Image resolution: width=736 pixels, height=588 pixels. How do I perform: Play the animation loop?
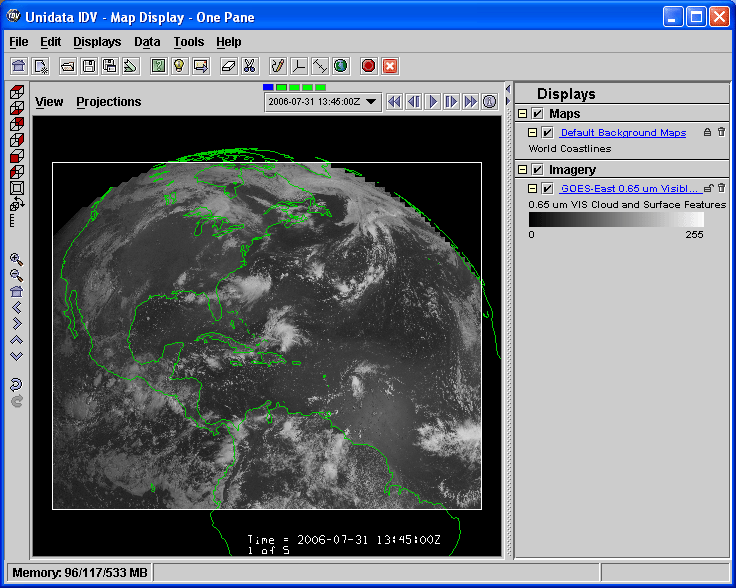pos(433,101)
